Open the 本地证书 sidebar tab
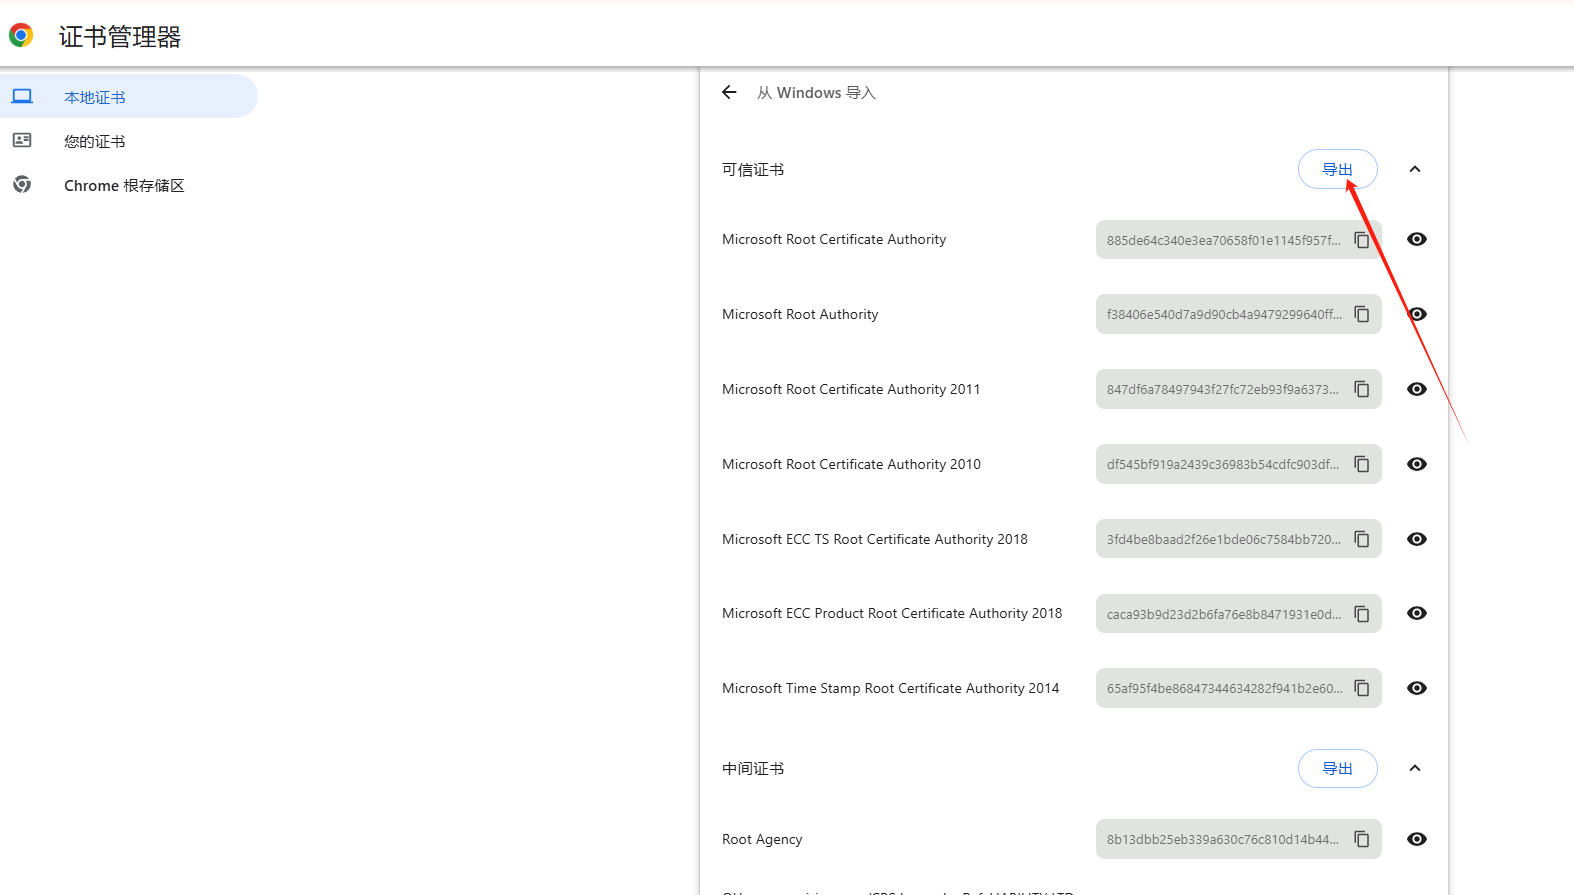 (128, 96)
